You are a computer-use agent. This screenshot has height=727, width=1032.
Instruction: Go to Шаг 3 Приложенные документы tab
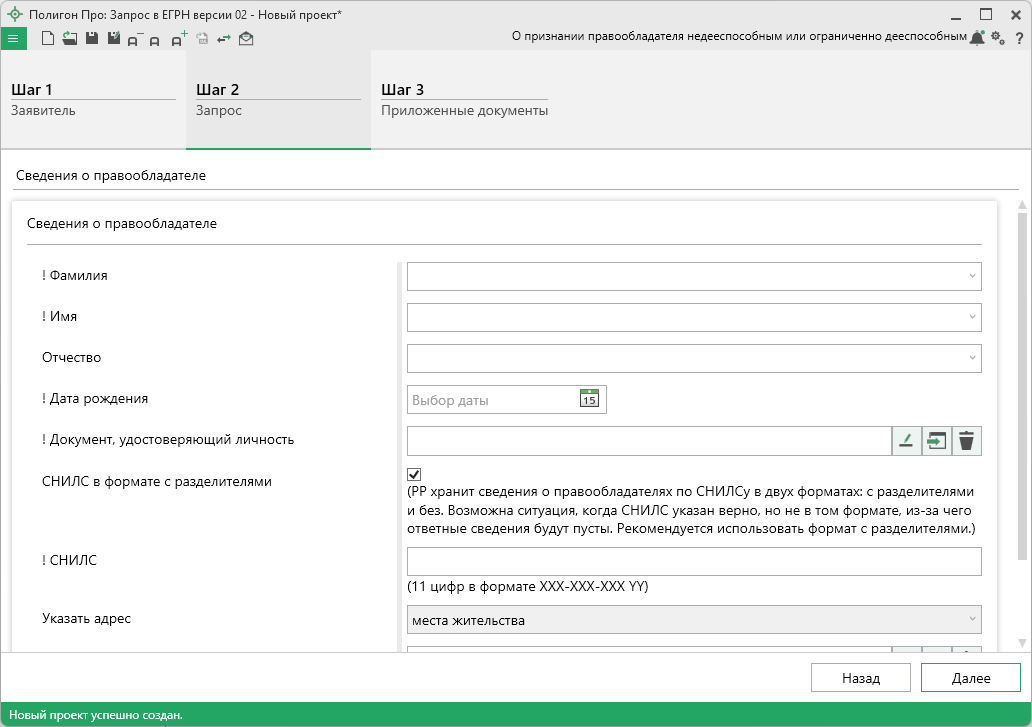(464, 100)
